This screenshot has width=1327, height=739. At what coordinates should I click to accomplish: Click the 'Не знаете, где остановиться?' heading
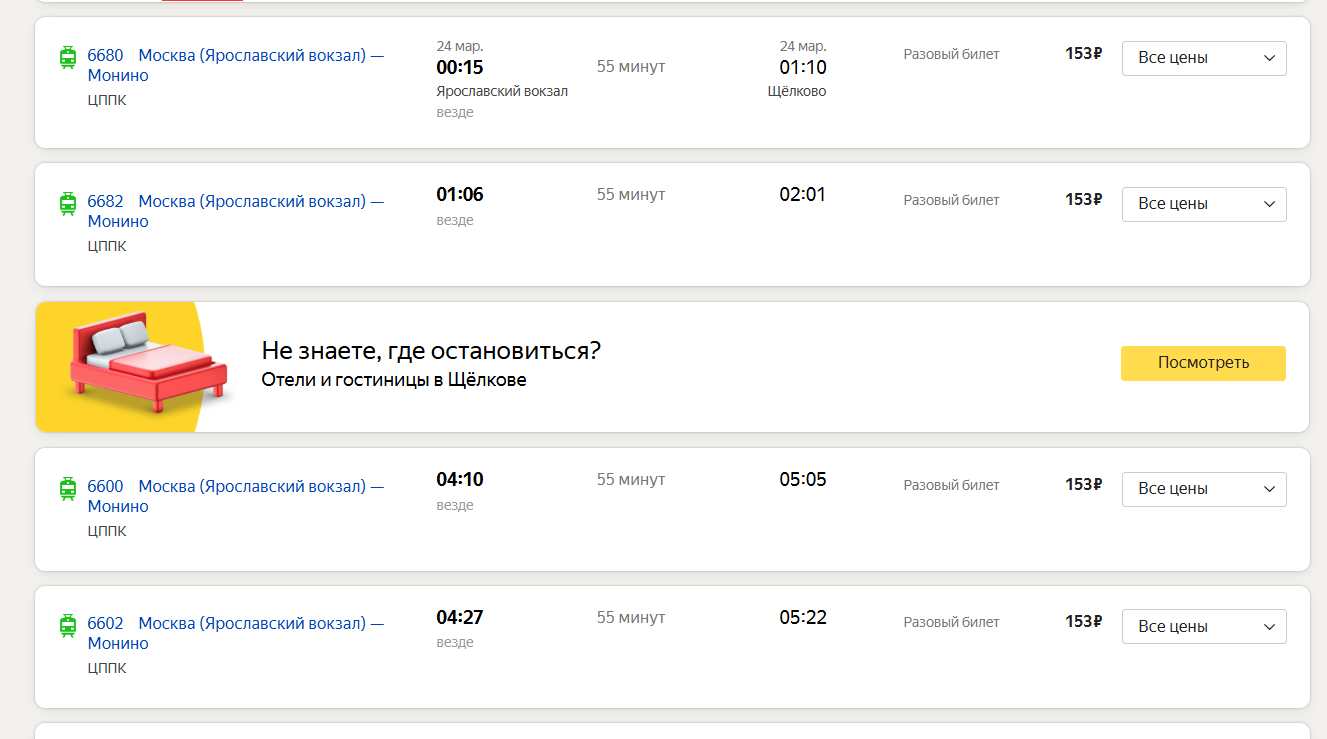[x=431, y=351]
